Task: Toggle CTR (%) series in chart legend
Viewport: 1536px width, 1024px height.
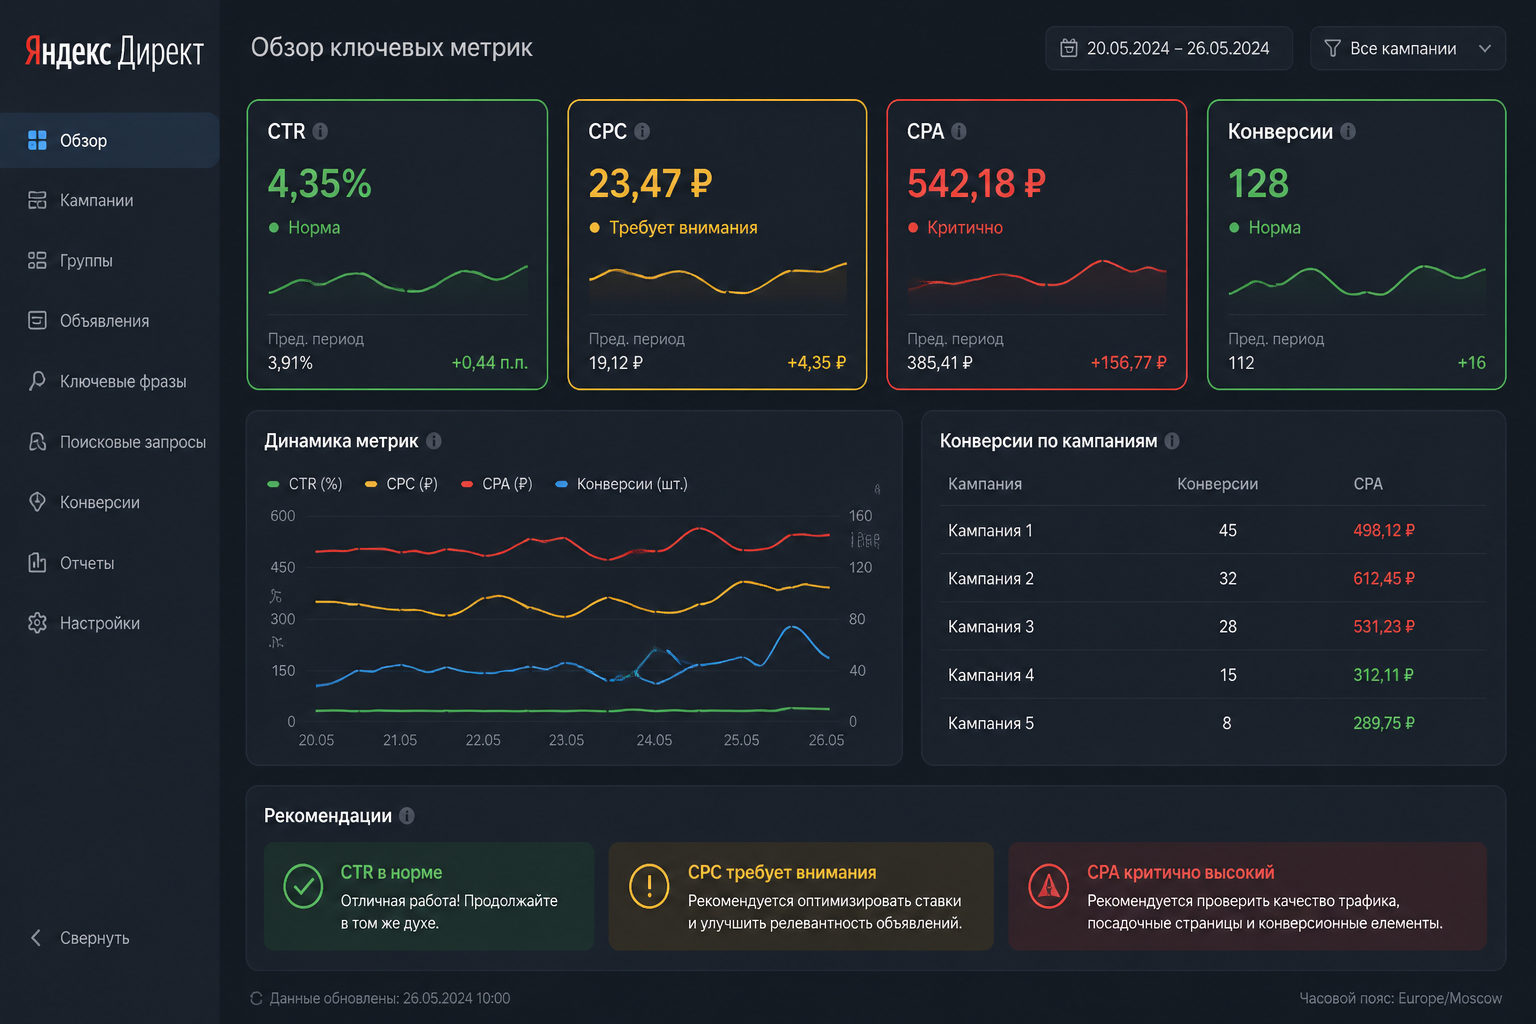Action: [x=305, y=484]
